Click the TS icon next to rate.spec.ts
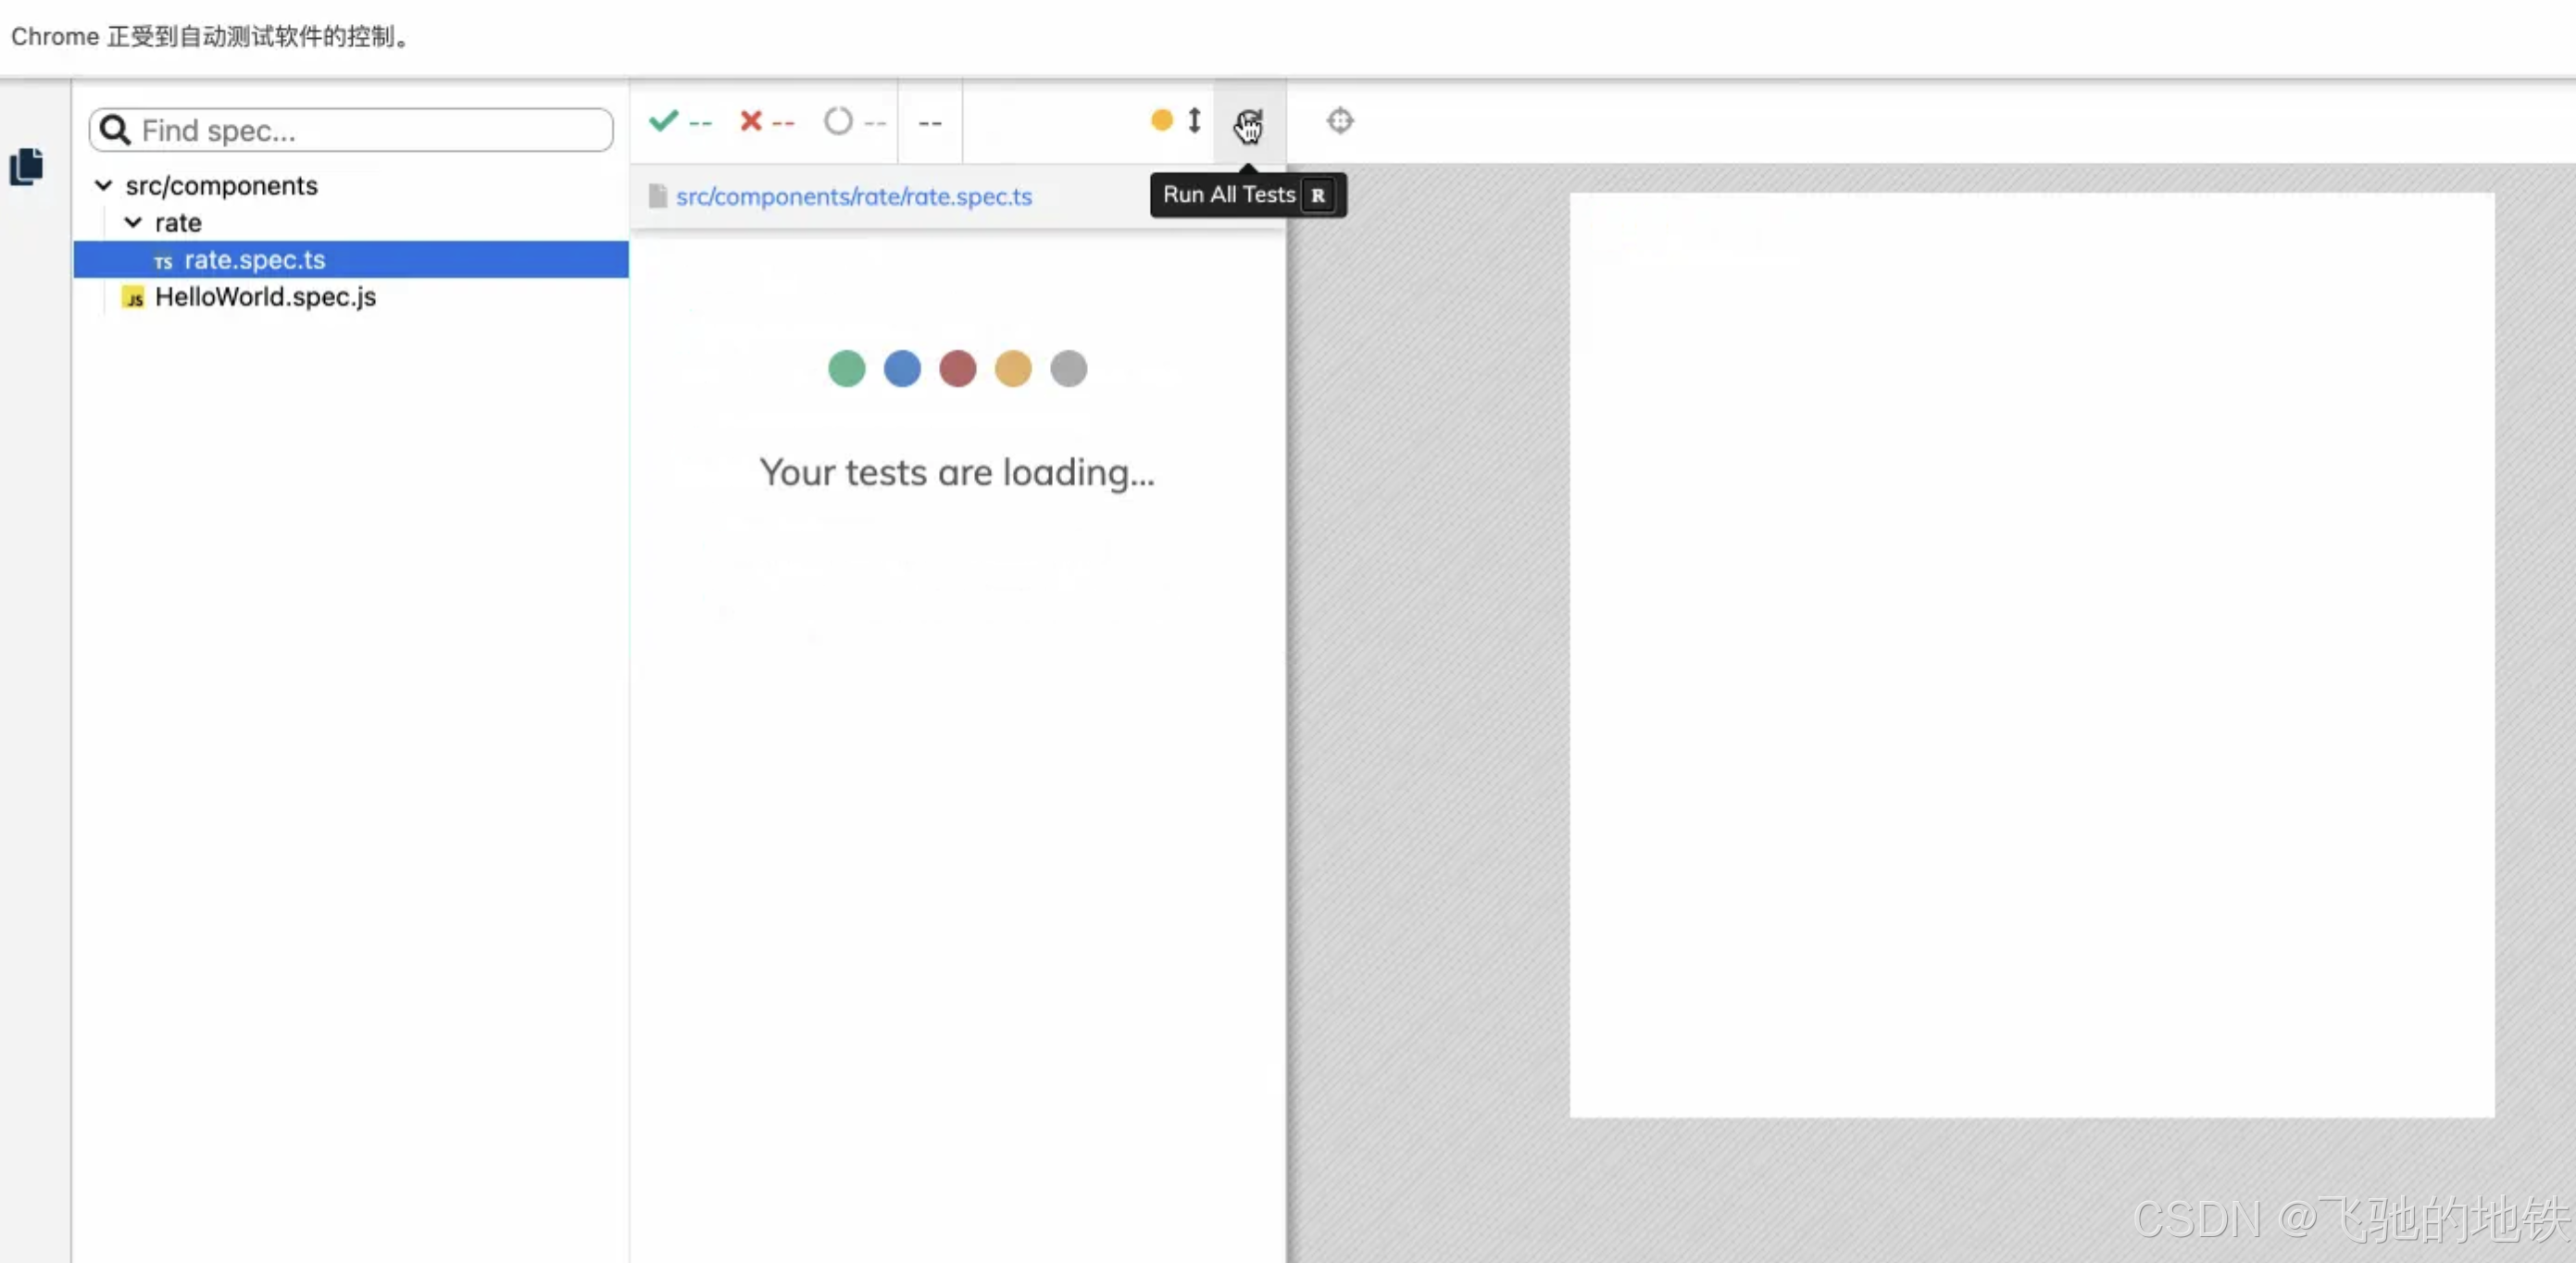 162,262
